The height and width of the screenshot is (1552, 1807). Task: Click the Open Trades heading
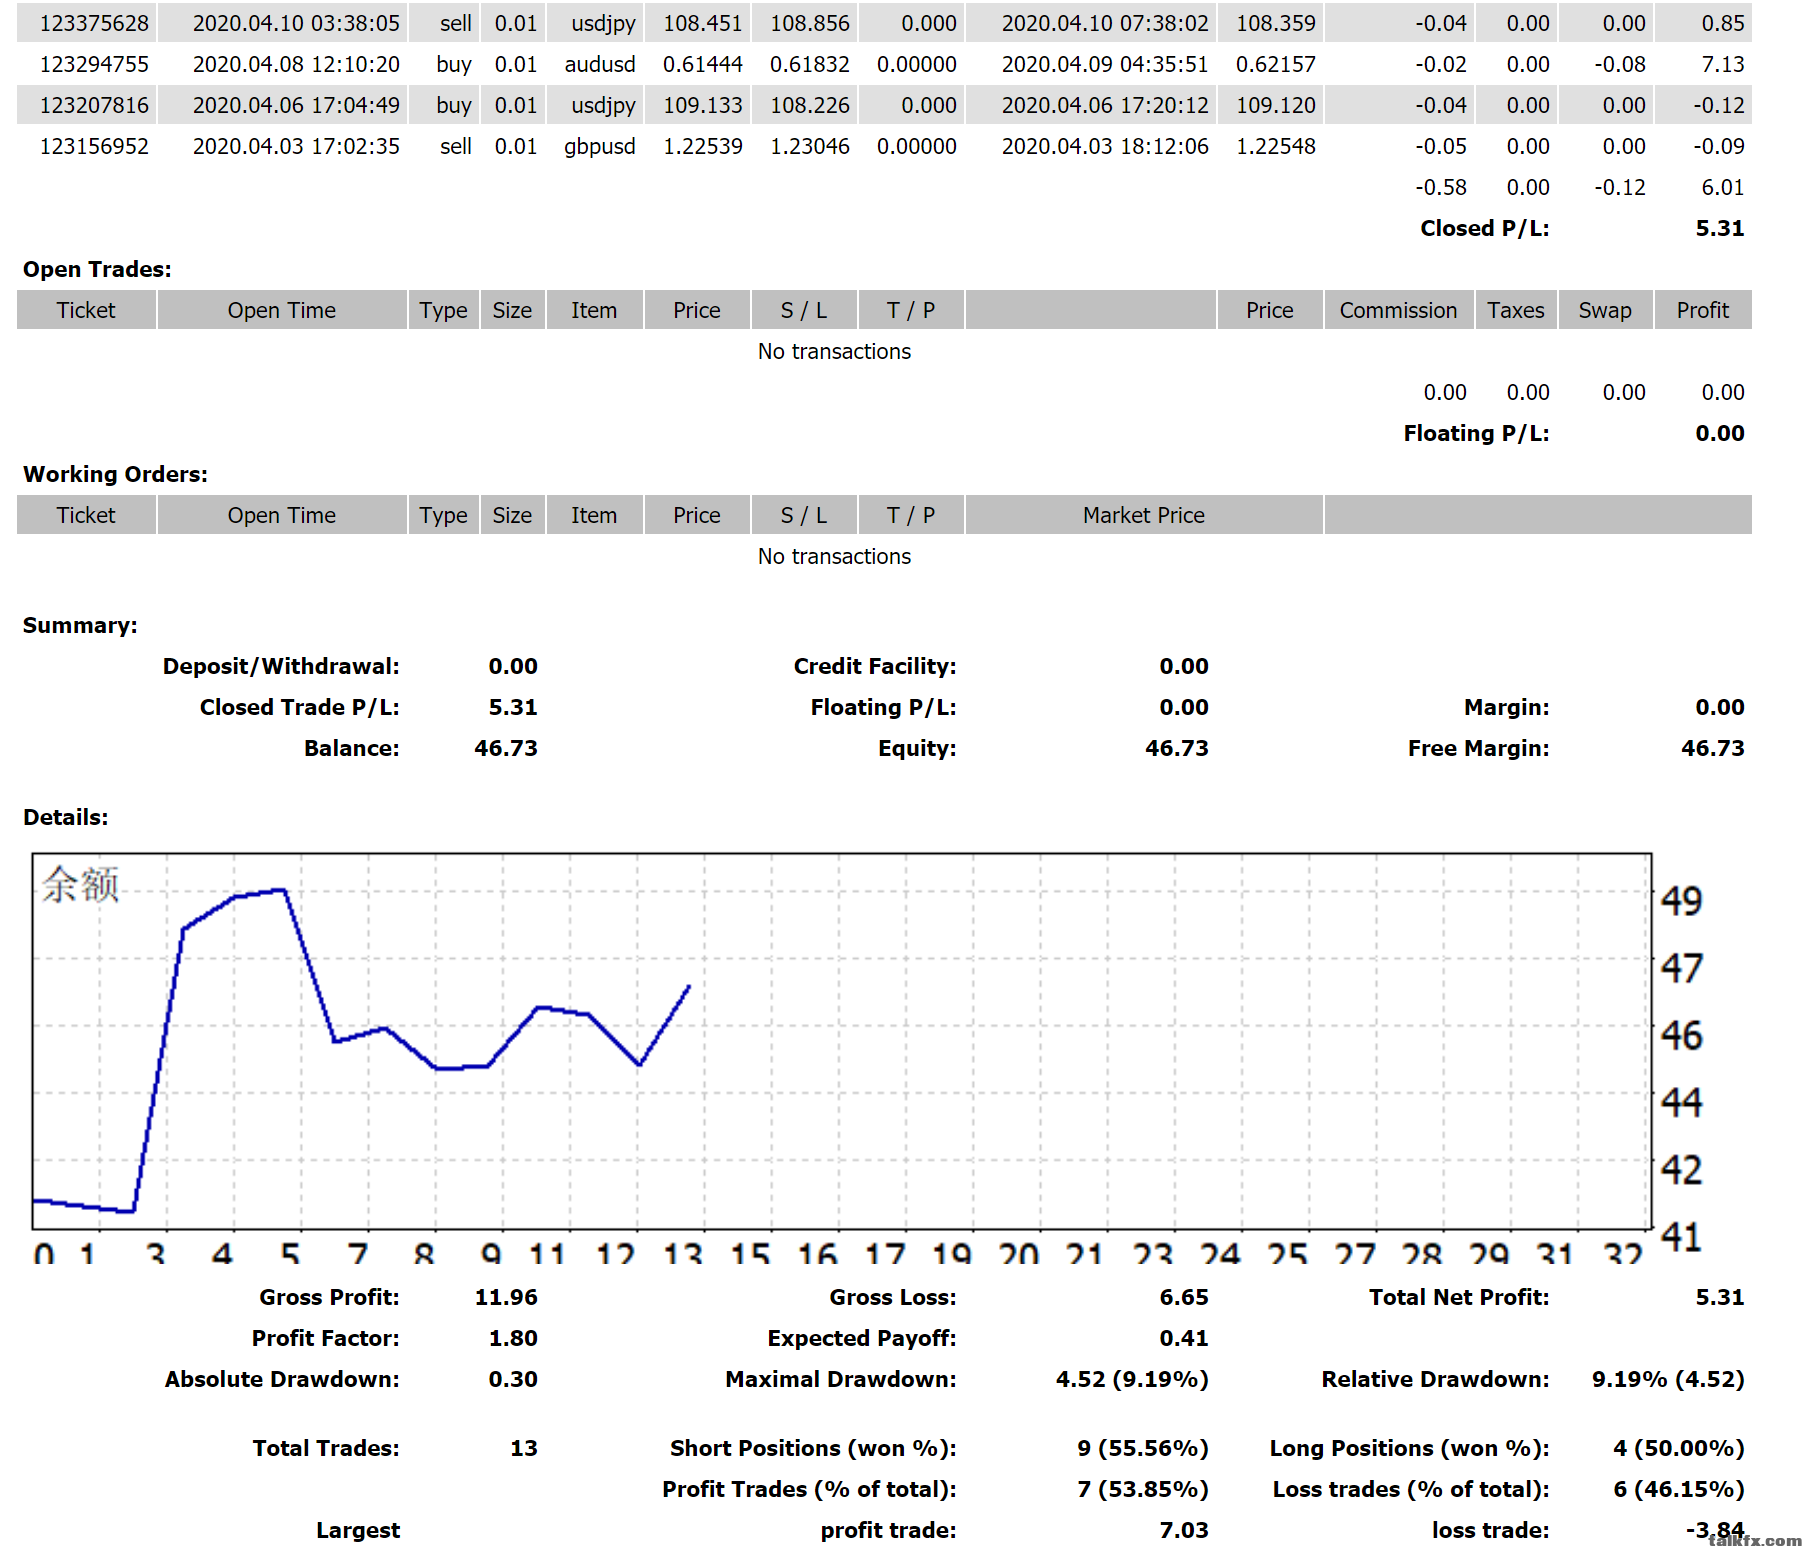[x=97, y=269]
